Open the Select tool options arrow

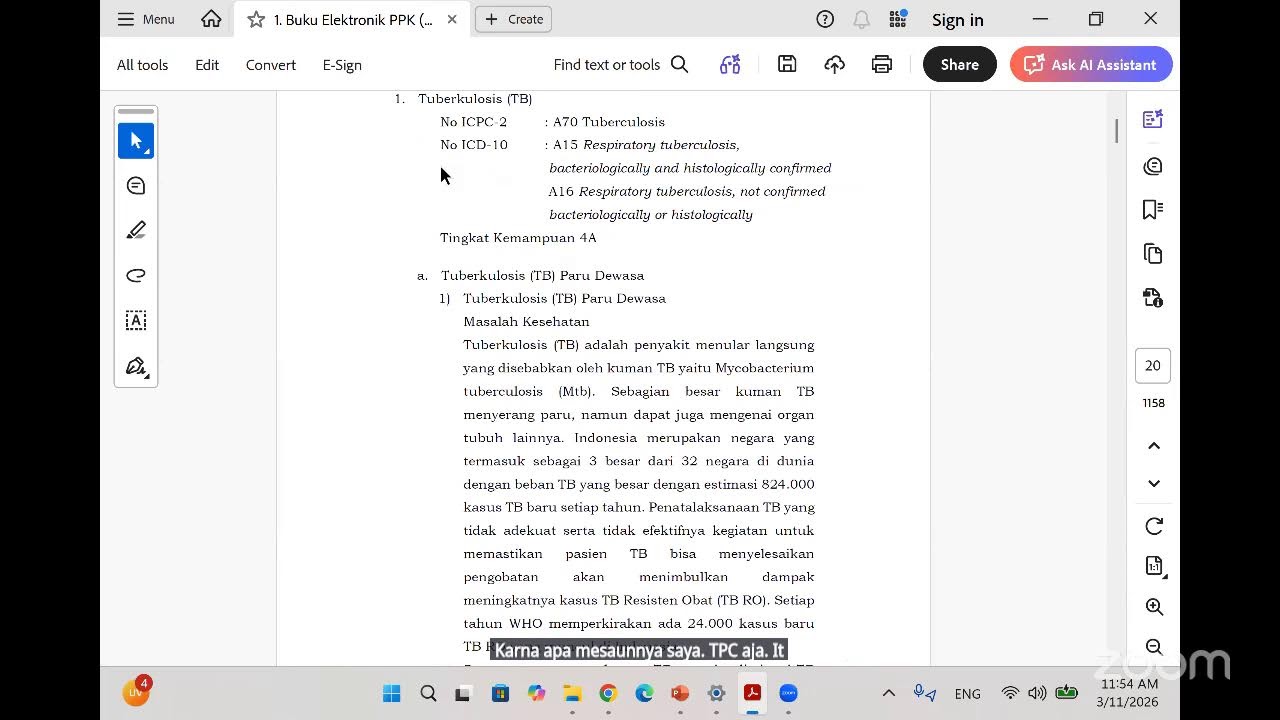(147, 151)
